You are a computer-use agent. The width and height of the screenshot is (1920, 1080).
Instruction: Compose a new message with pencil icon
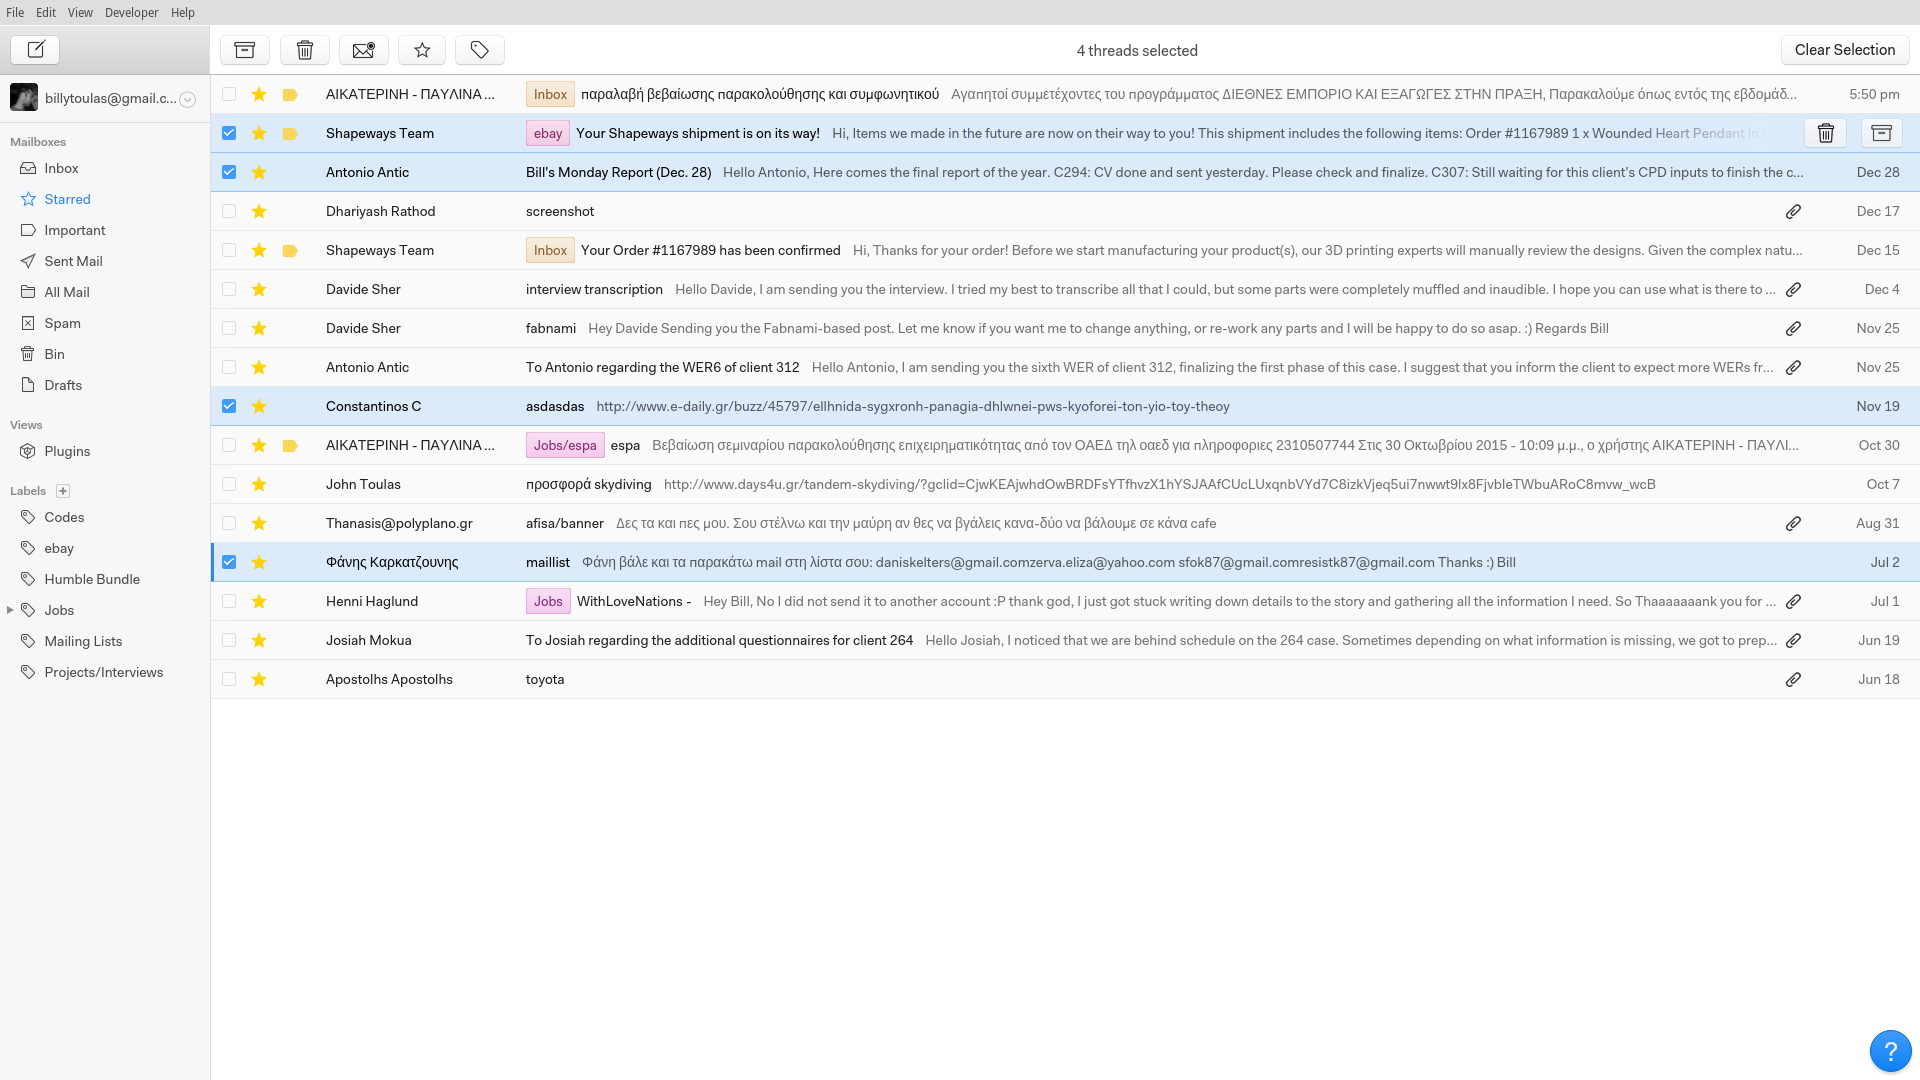[35, 49]
